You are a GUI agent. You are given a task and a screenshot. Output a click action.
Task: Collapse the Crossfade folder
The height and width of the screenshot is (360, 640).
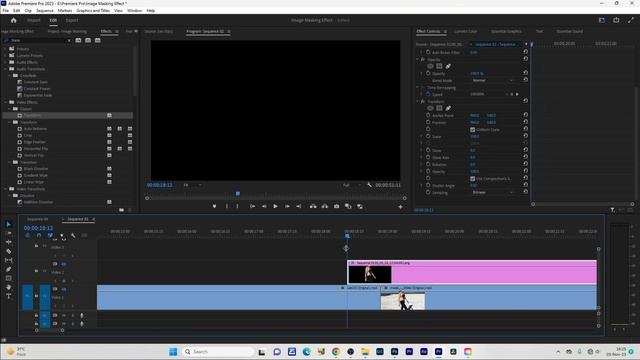pos(10,76)
